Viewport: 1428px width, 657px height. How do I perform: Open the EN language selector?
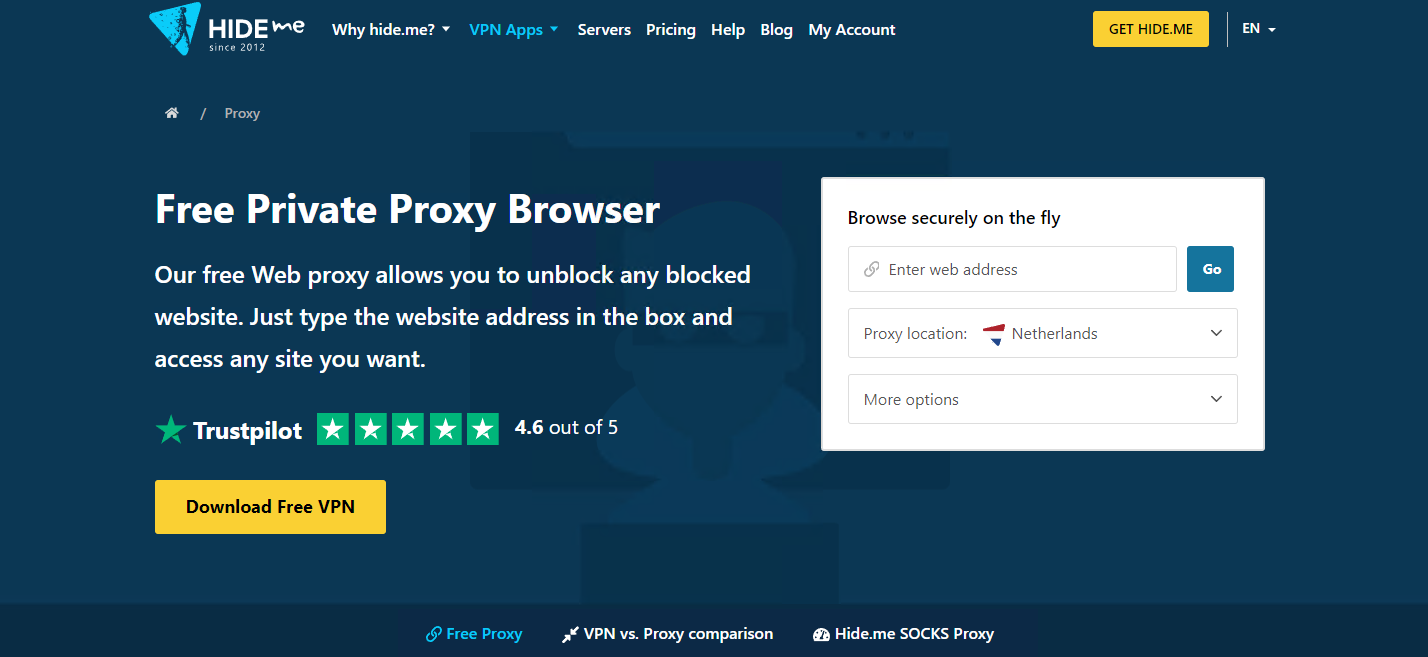(x=1259, y=29)
